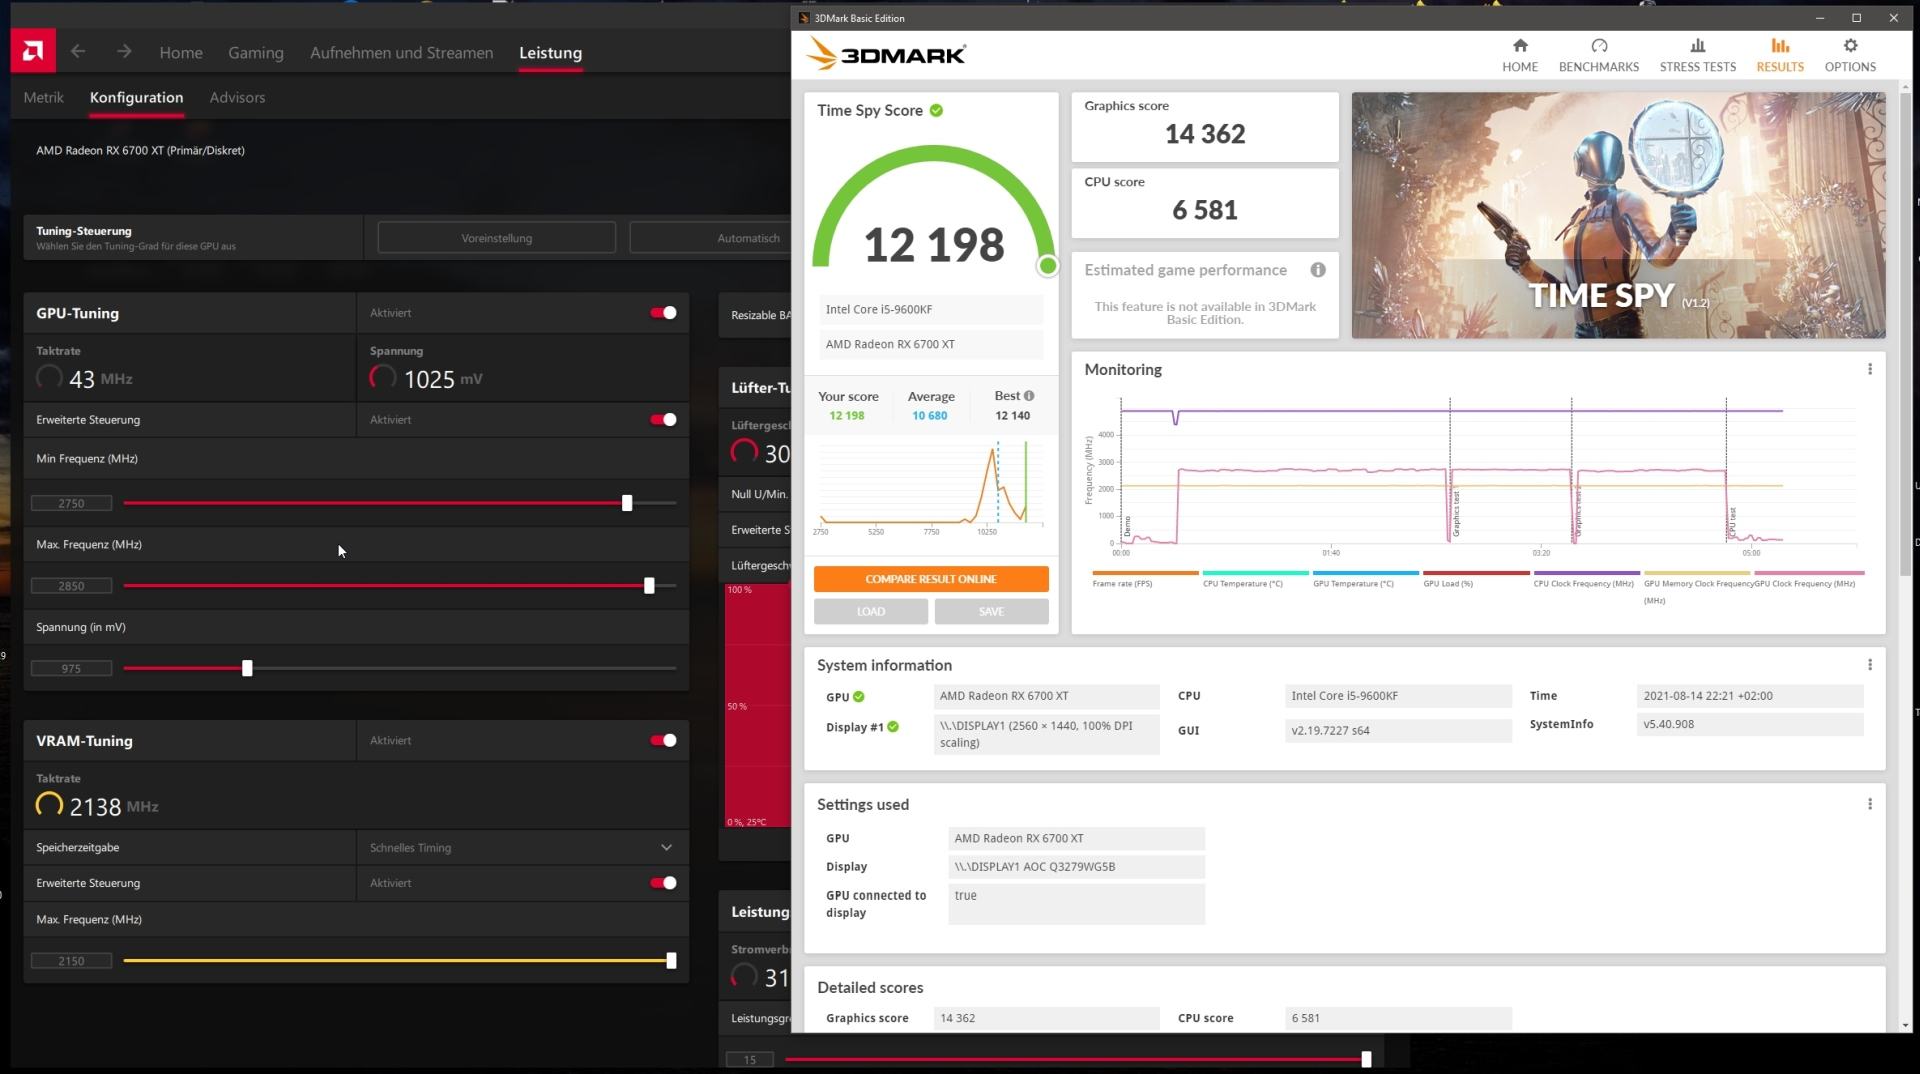Open the Settings used three-dot menu

click(1870, 804)
